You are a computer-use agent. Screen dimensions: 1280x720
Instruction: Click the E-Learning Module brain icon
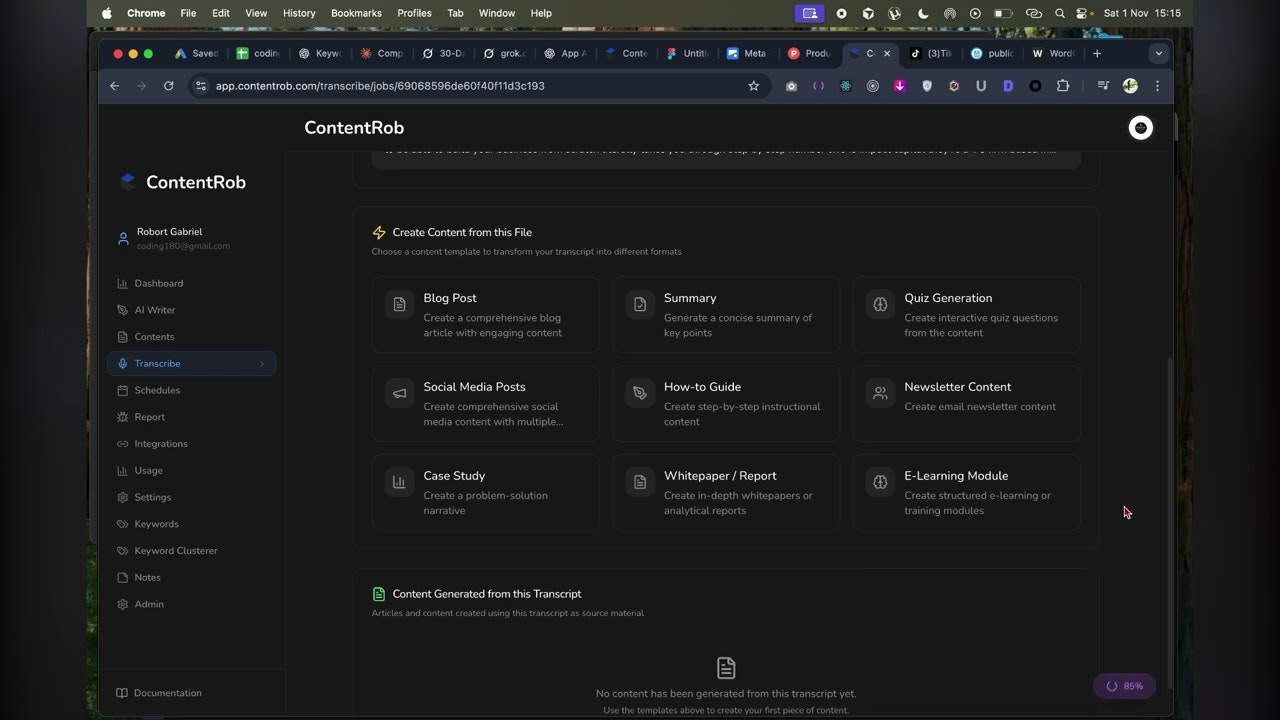(x=880, y=483)
